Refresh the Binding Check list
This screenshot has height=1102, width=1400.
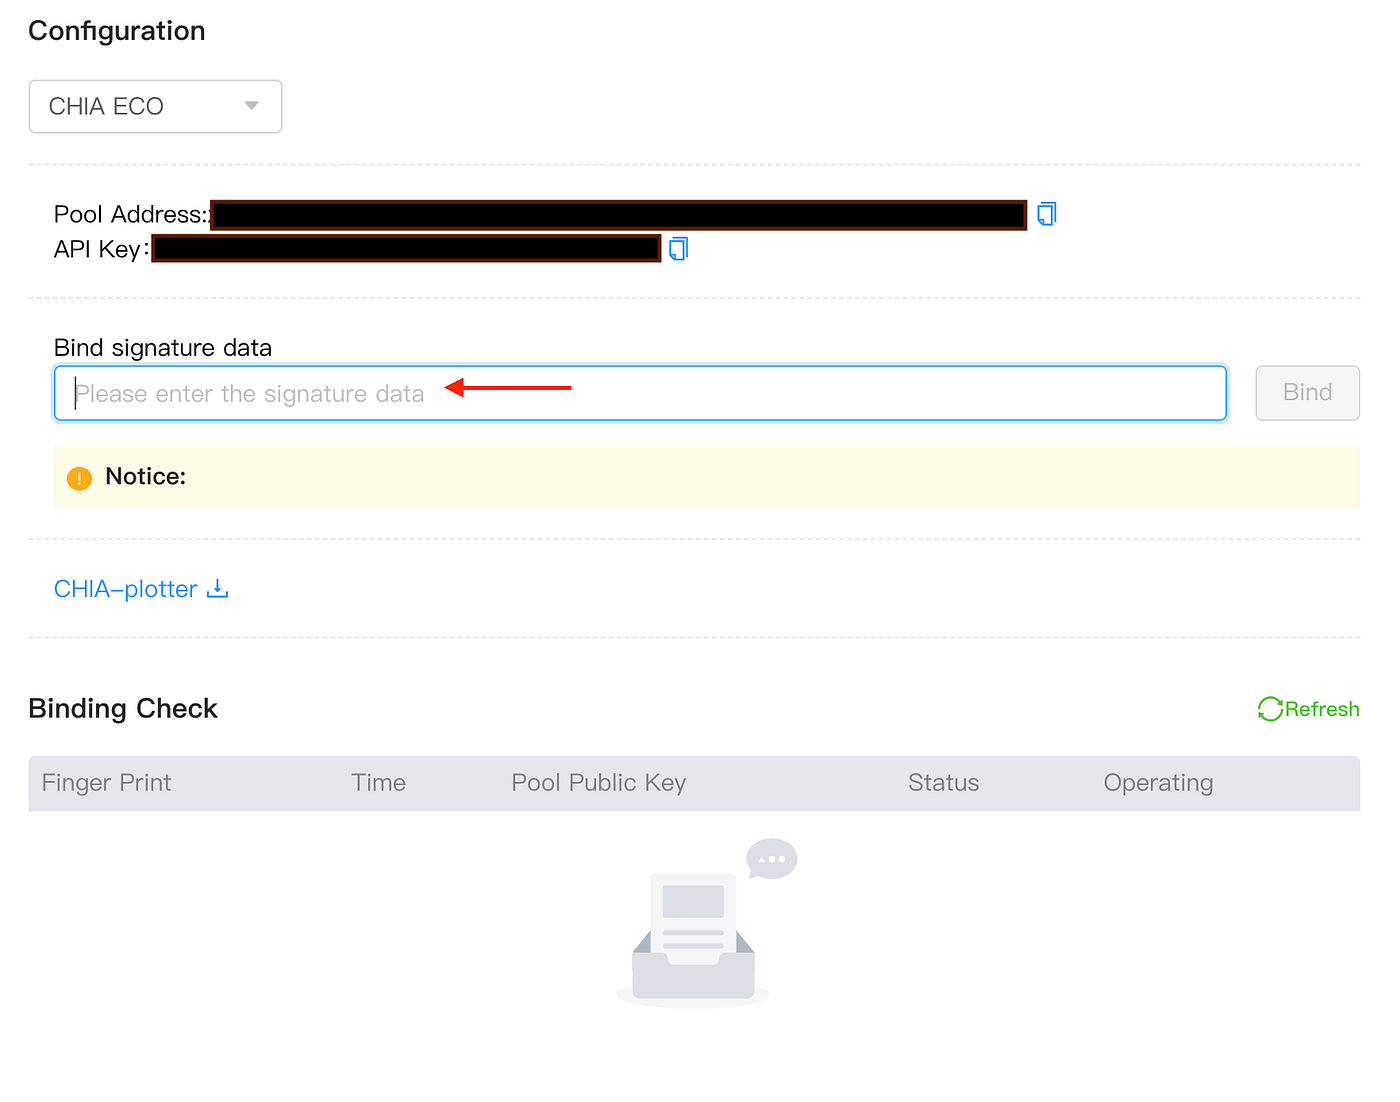coord(1308,709)
